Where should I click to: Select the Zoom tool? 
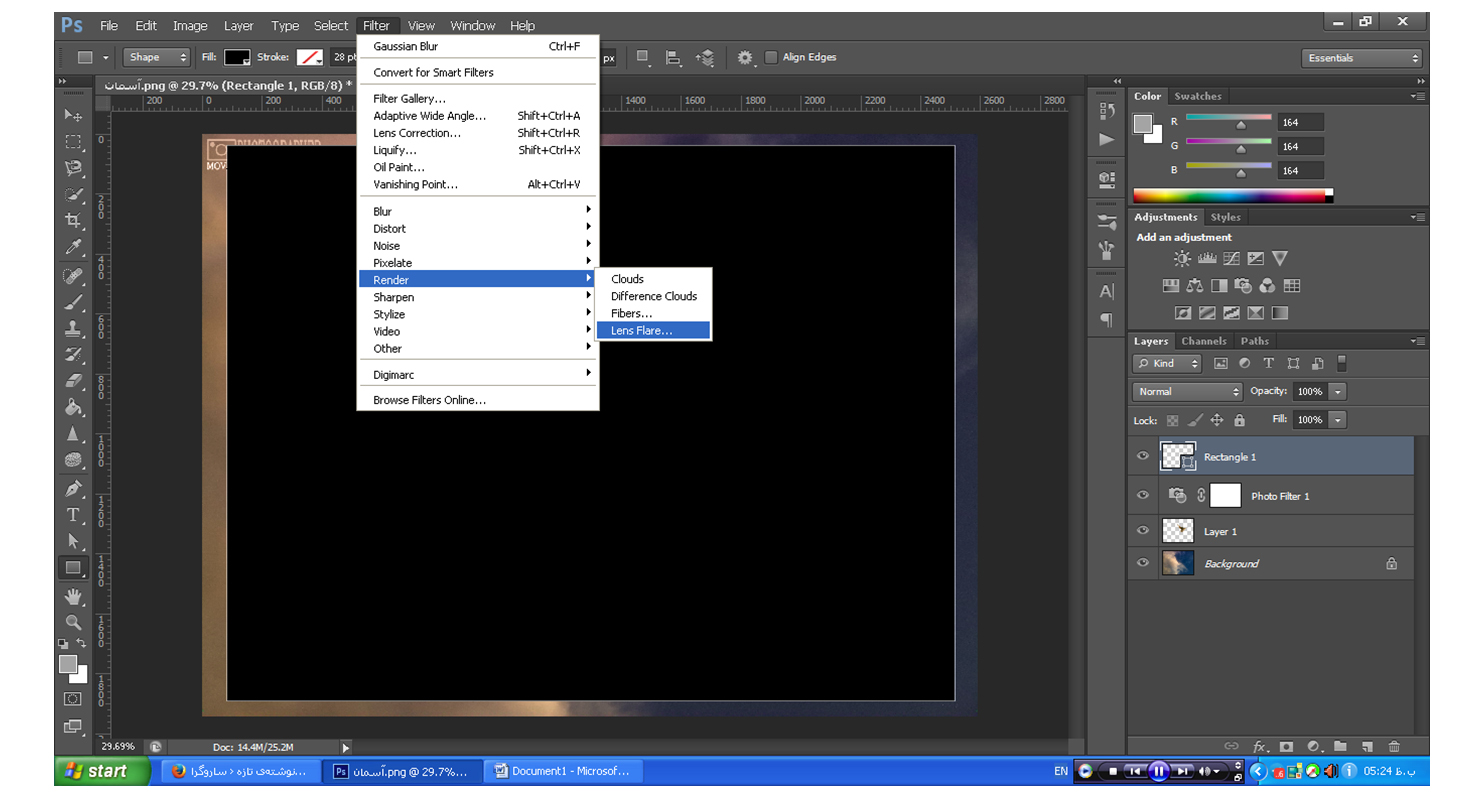point(73,622)
